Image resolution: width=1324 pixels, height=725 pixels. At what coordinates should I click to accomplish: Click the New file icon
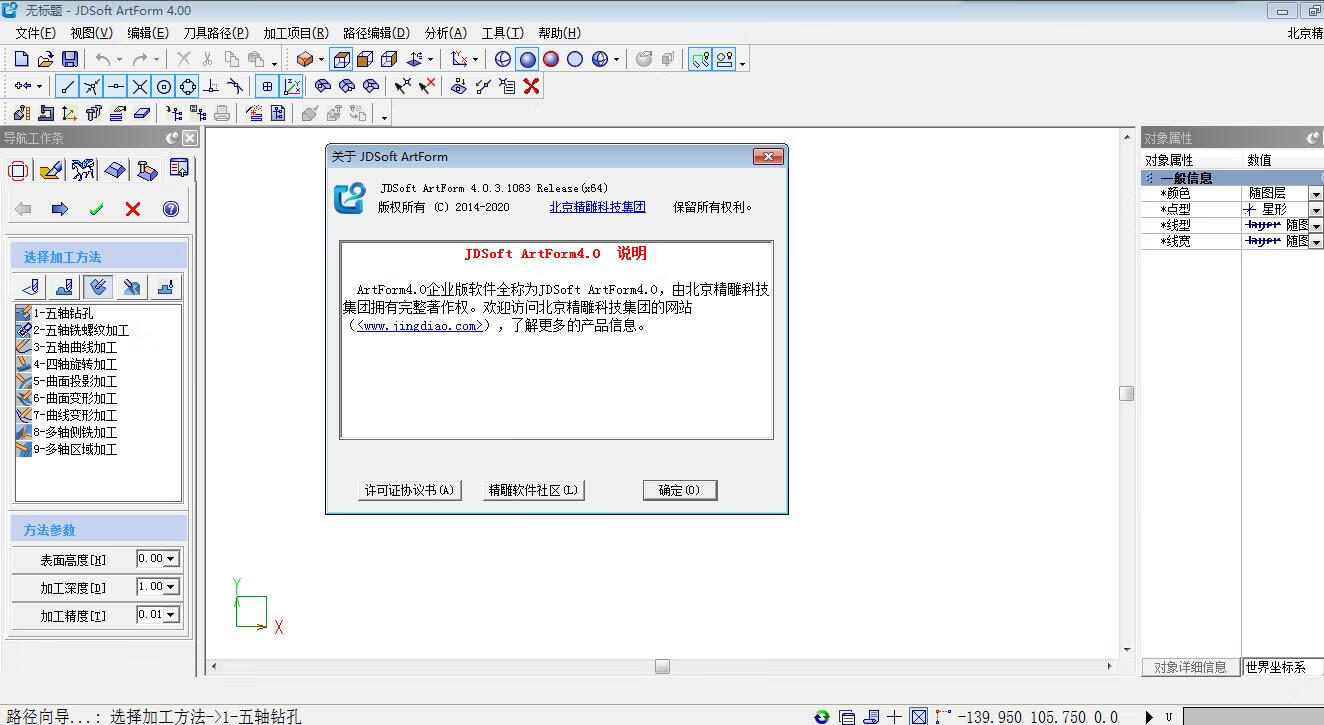tap(22, 59)
